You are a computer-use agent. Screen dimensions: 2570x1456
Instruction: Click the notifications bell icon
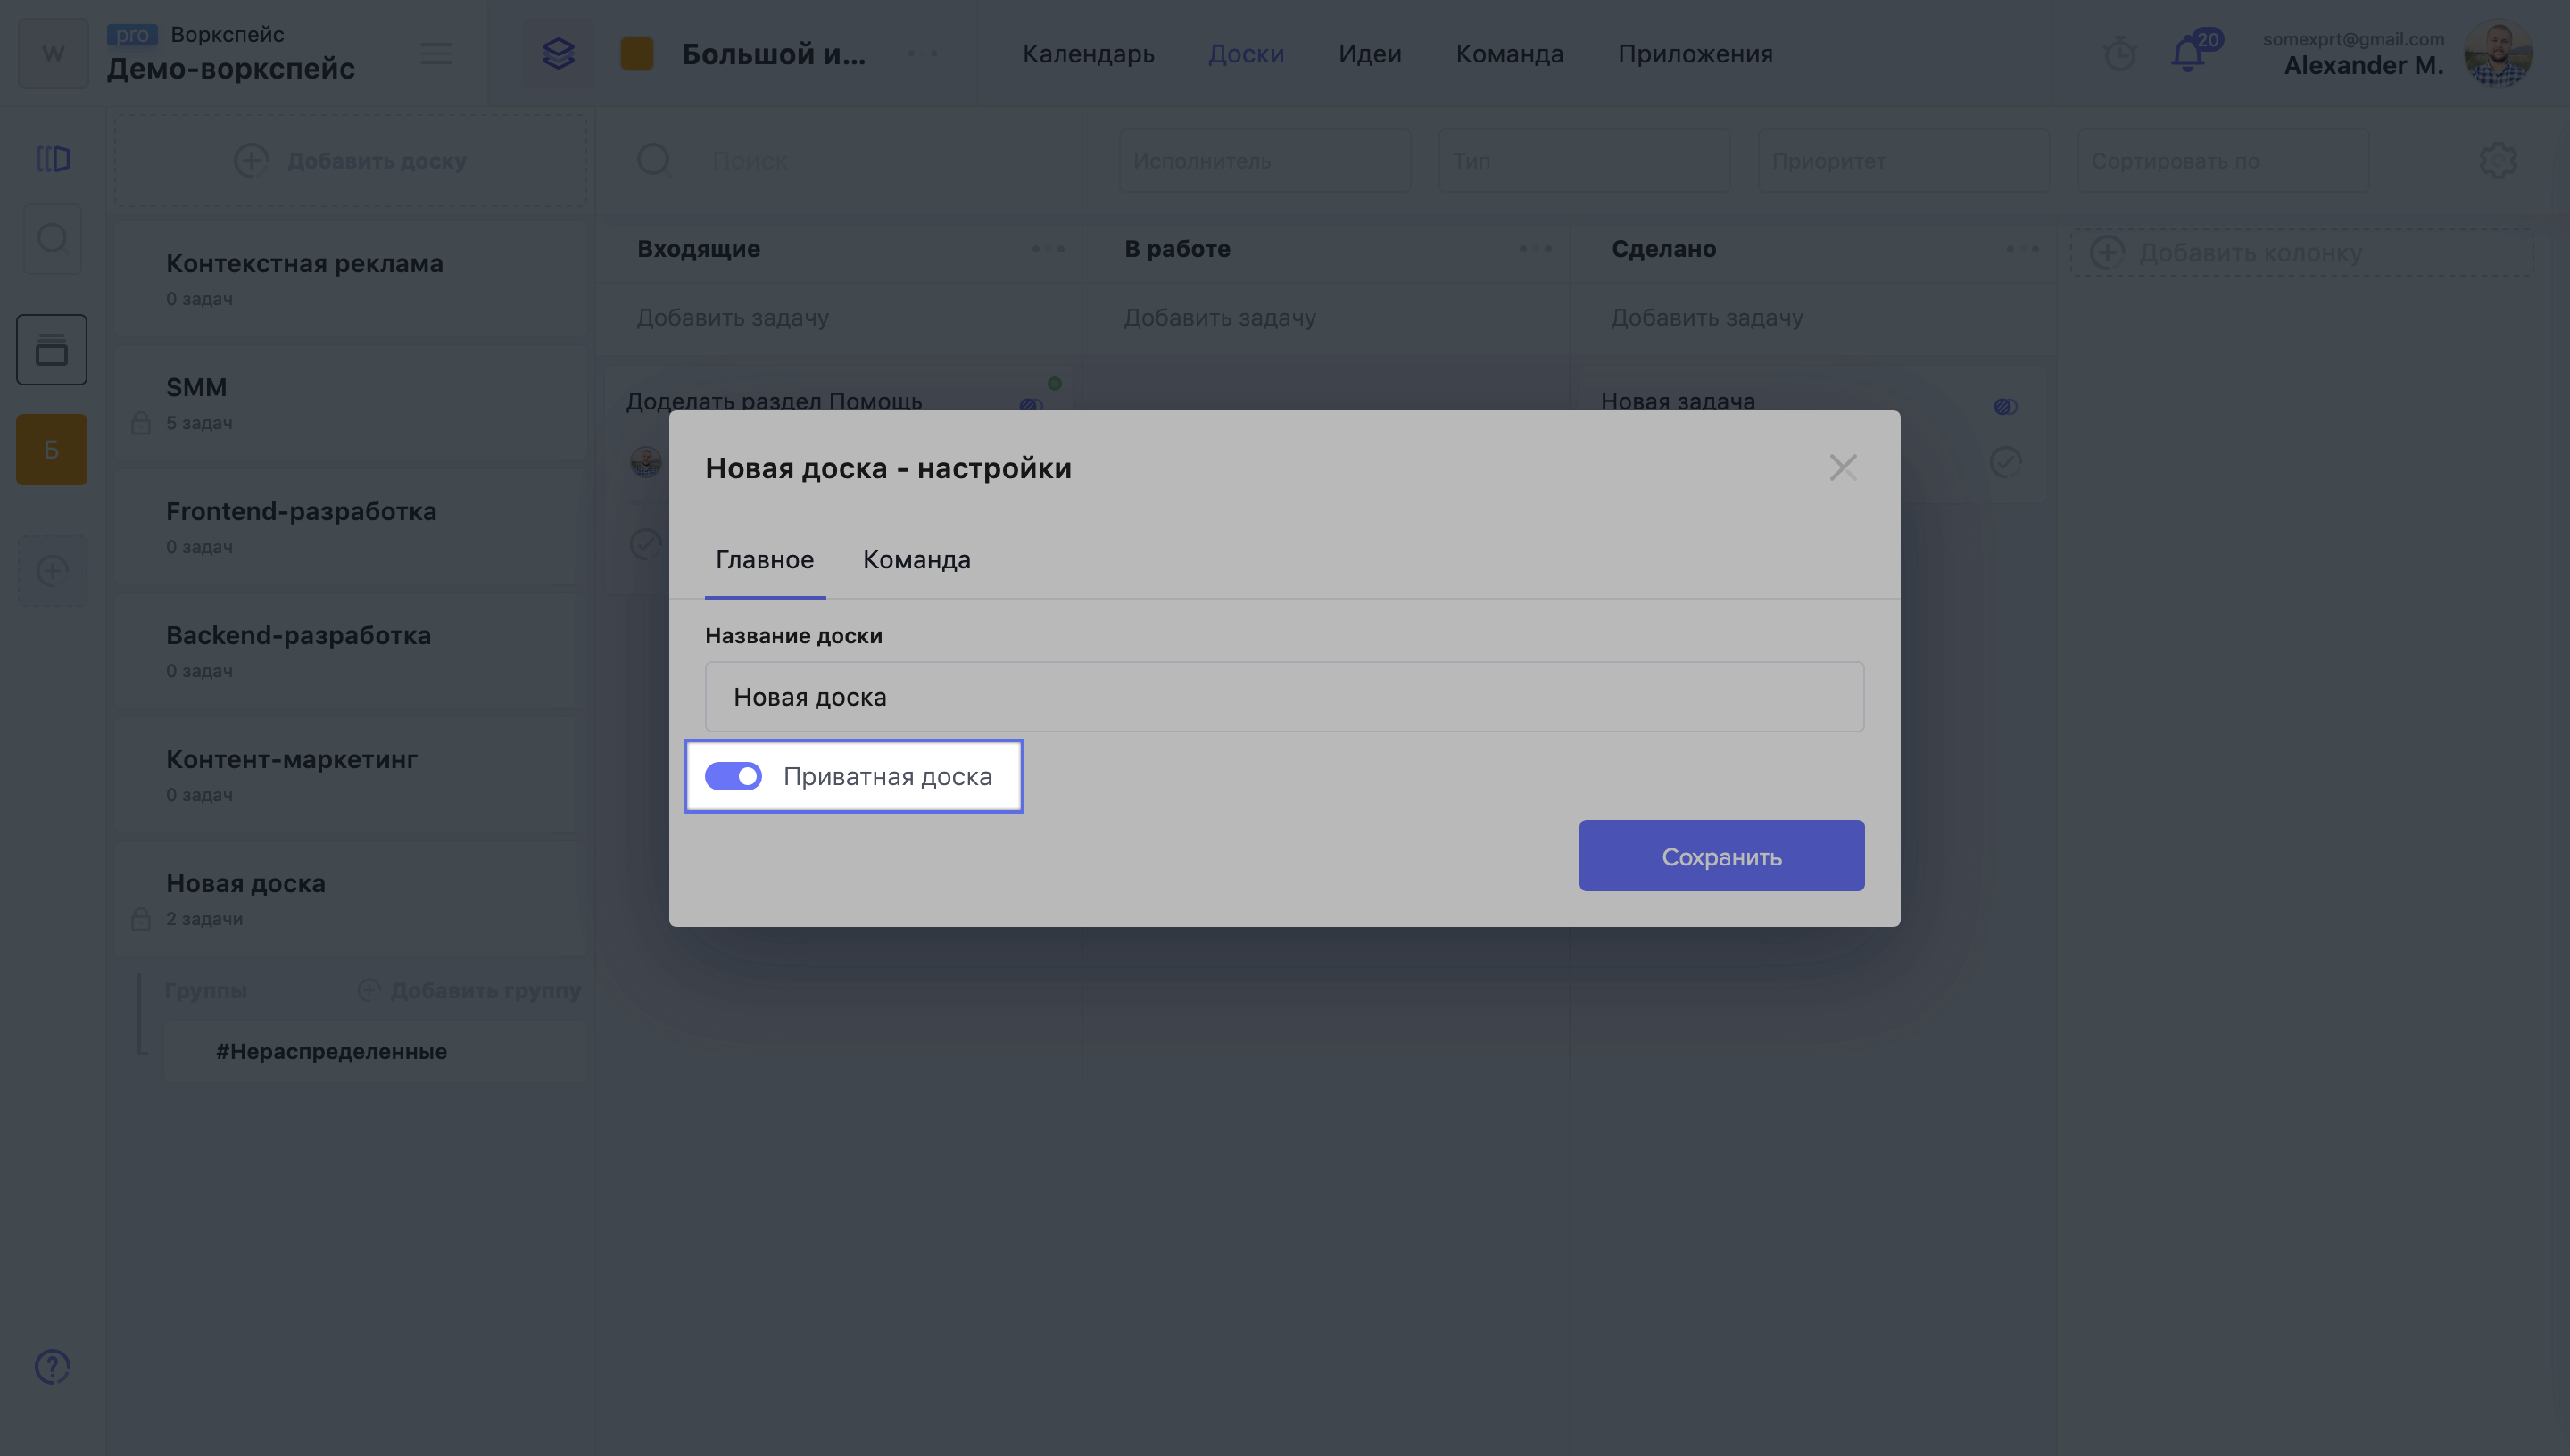point(2188,53)
